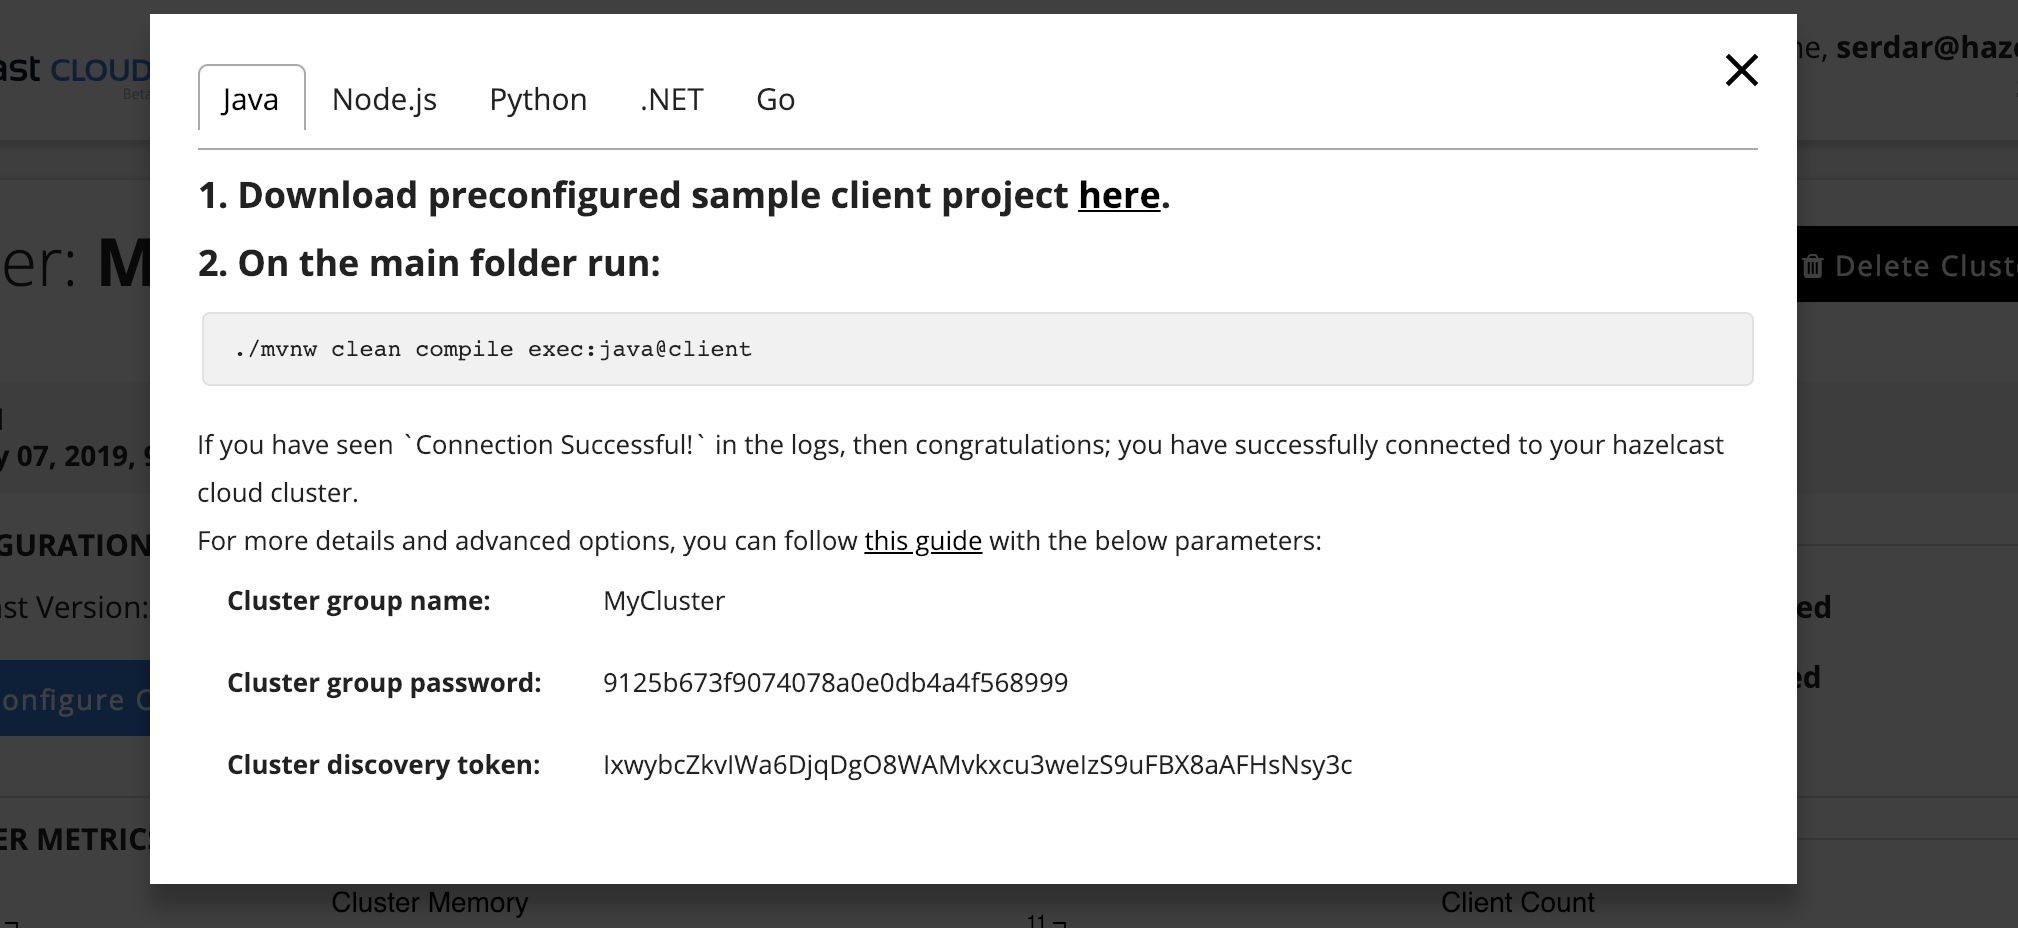The height and width of the screenshot is (928, 2018).
Task: Click the Cluster Memory chart title
Action: [x=429, y=903]
